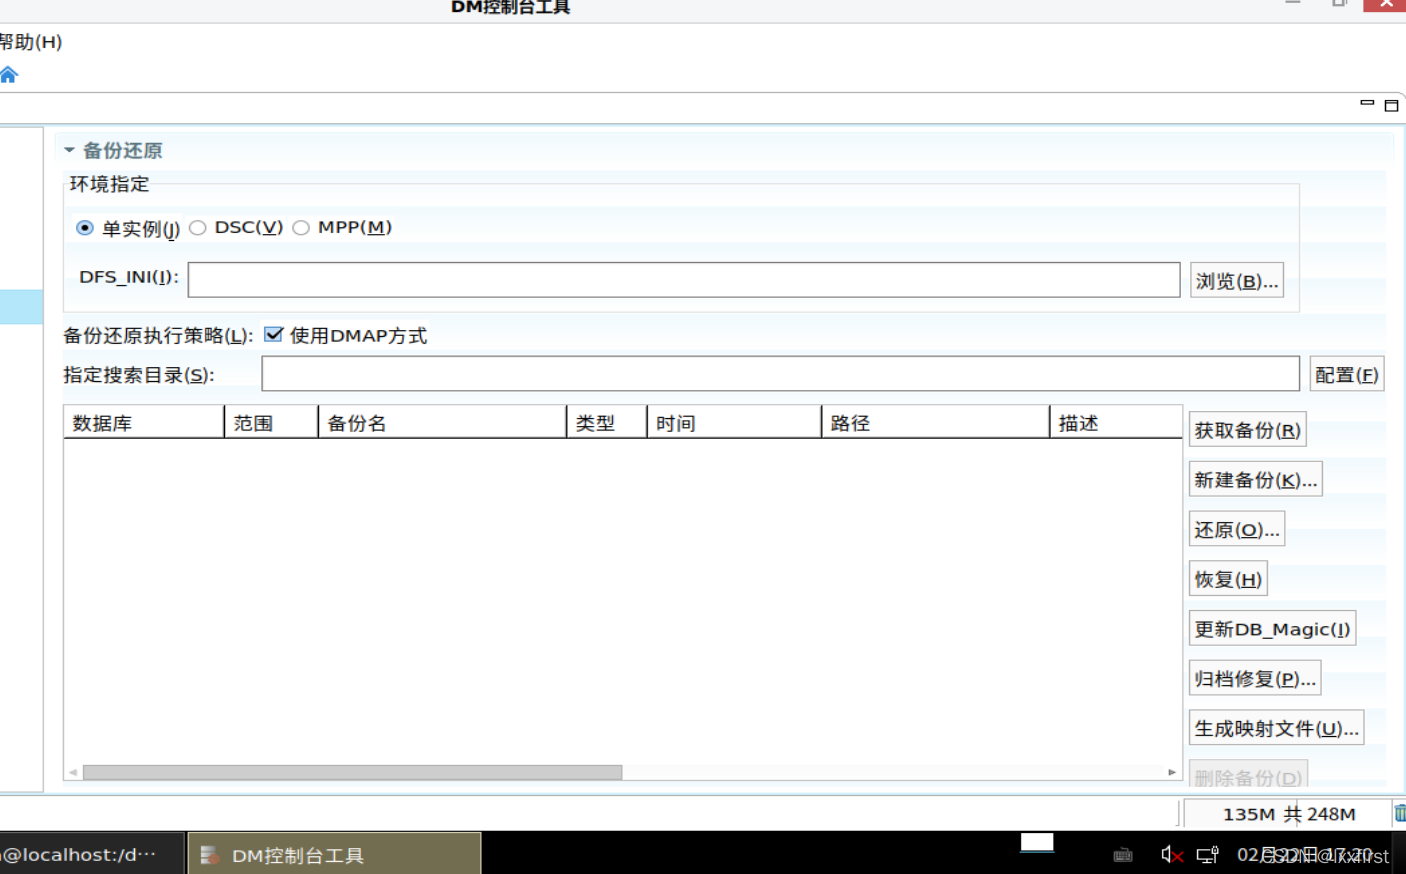Sort by 时间 column header
1406x874 pixels.
[734, 422]
